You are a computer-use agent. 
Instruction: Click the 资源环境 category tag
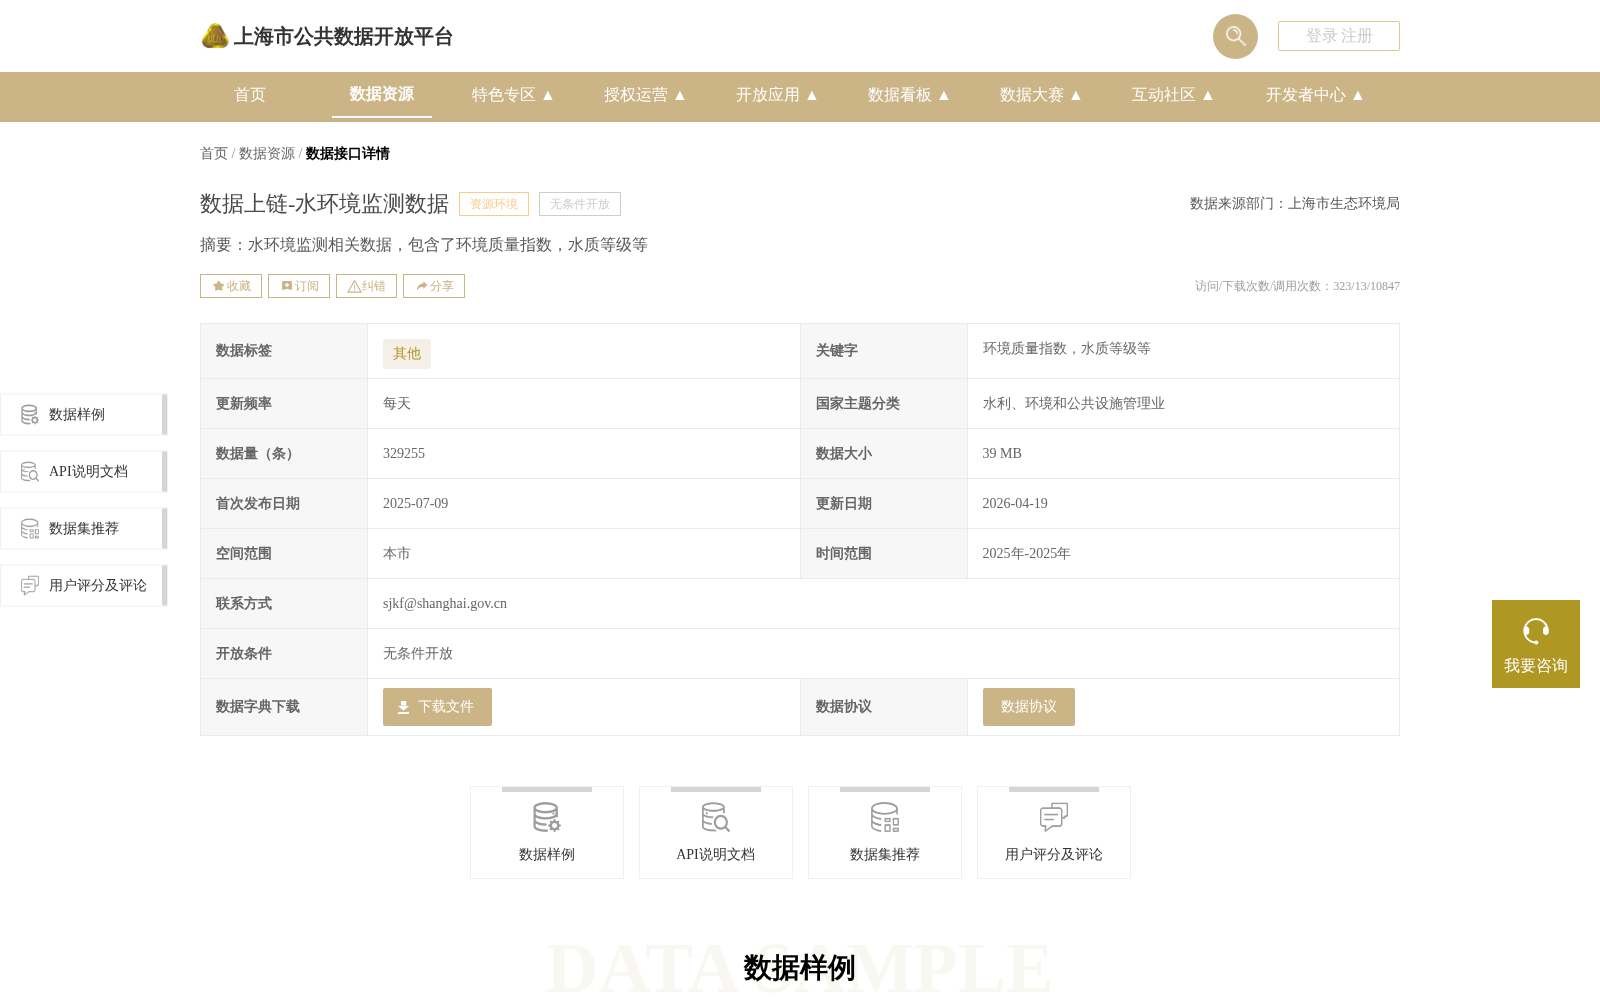click(x=494, y=204)
